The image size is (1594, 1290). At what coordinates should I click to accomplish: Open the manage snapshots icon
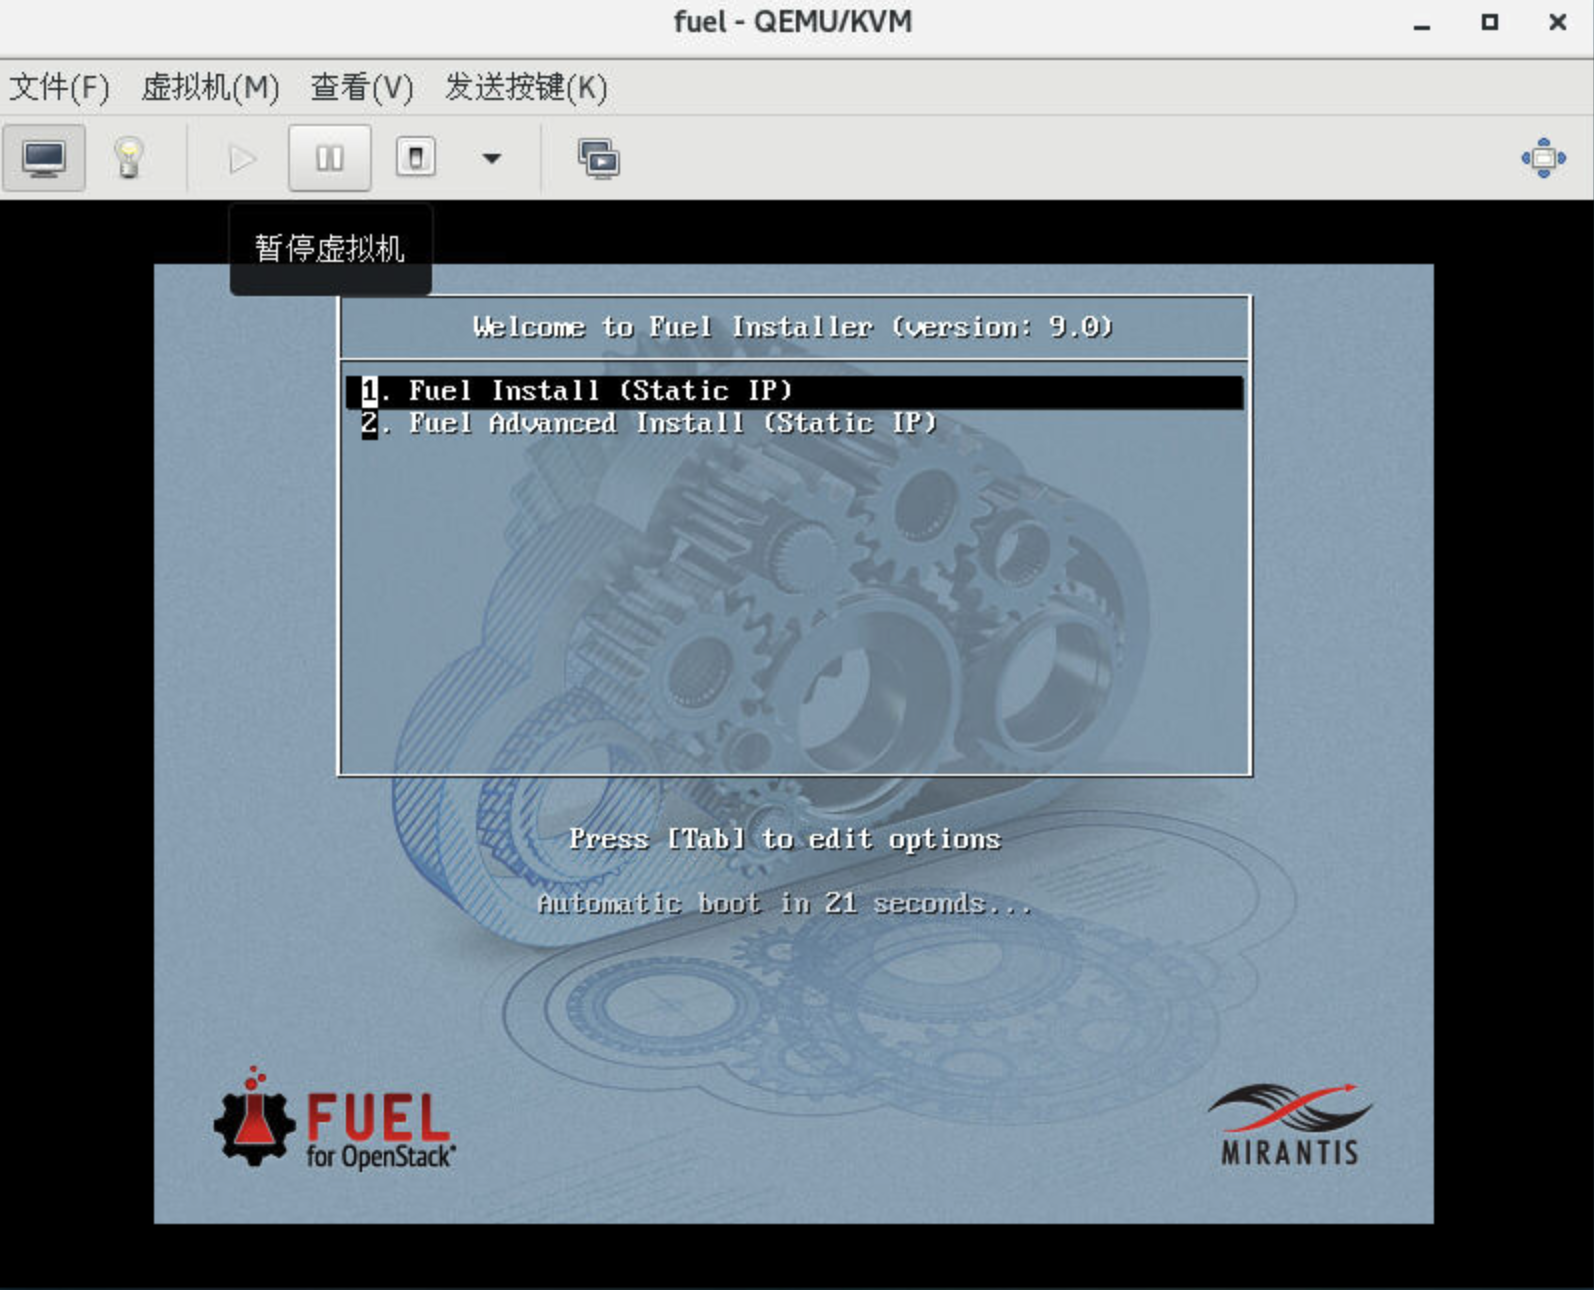[598, 158]
